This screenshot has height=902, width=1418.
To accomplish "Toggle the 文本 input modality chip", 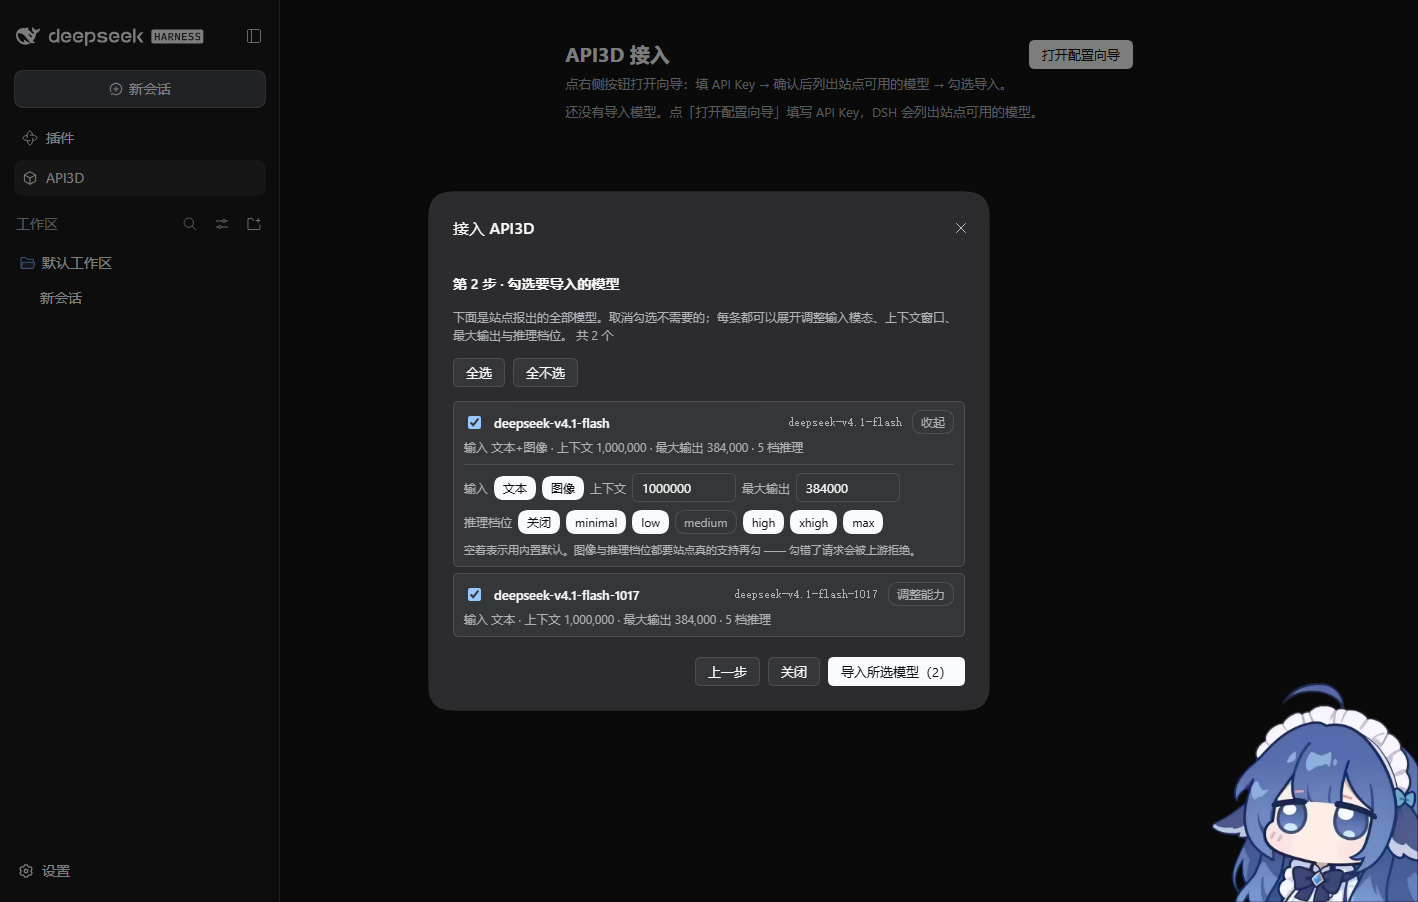I will click(x=515, y=489).
